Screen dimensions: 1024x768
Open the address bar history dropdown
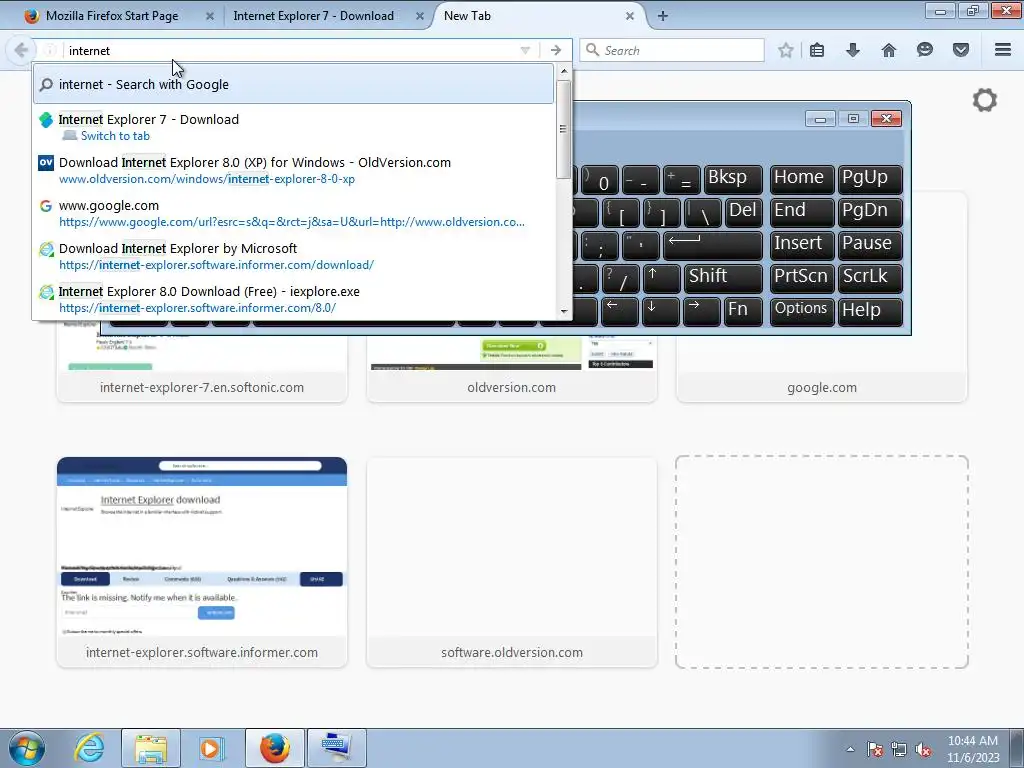coord(525,50)
